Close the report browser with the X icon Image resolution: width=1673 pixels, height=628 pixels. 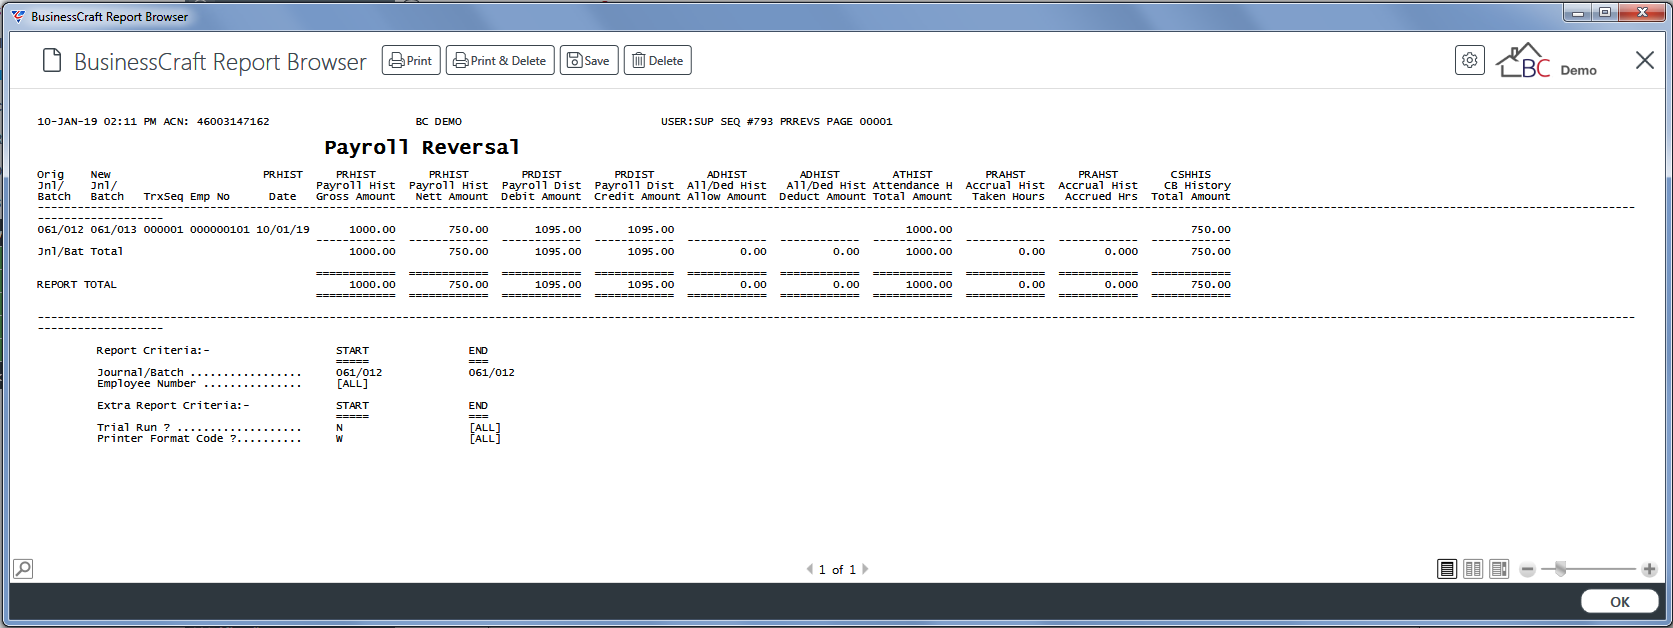(1644, 60)
